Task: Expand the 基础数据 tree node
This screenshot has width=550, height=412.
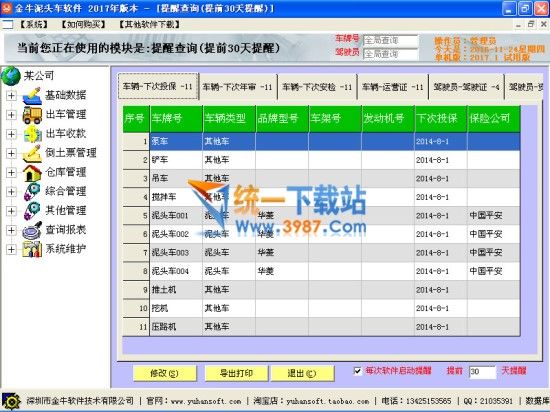Action: pos(11,95)
